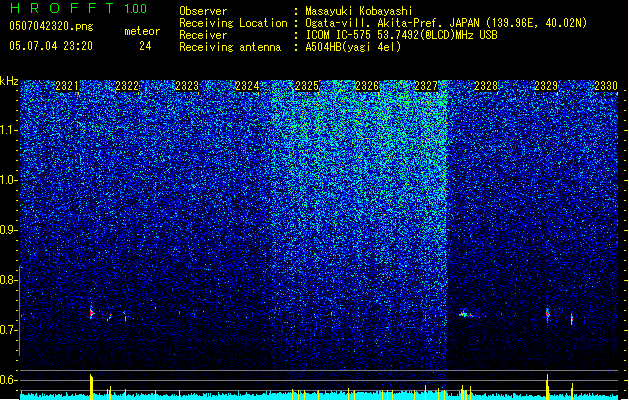Click the date stamp 05.07.04 23:20
629x400 pixels.
coord(51,46)
